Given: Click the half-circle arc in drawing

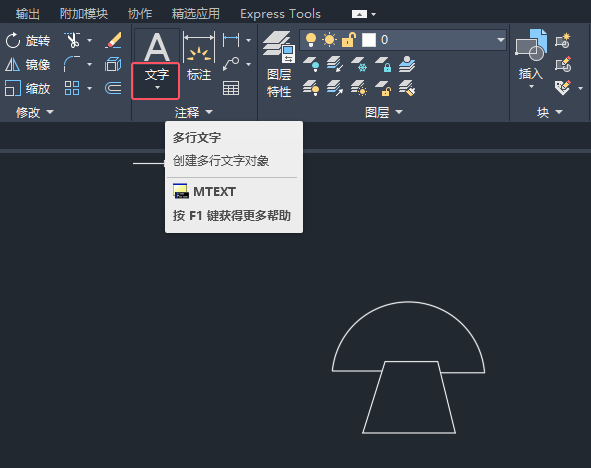Looking at the screenshot, I should point(408,301).
